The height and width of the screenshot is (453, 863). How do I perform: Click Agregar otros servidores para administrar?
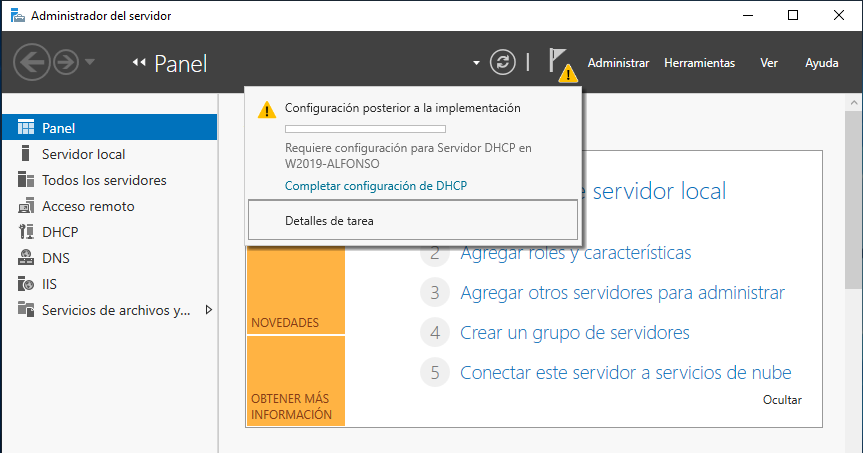(x=622, y=293)
